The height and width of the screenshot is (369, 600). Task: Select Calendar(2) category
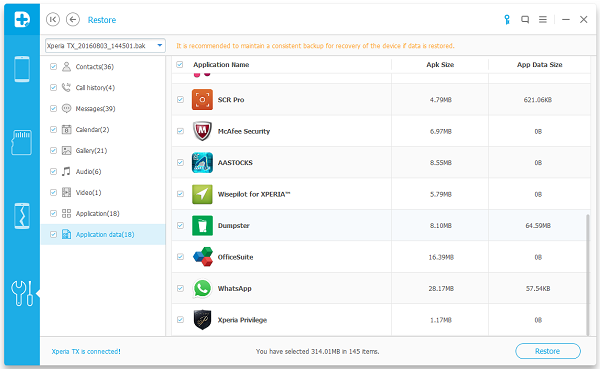[x=92, y=129]
